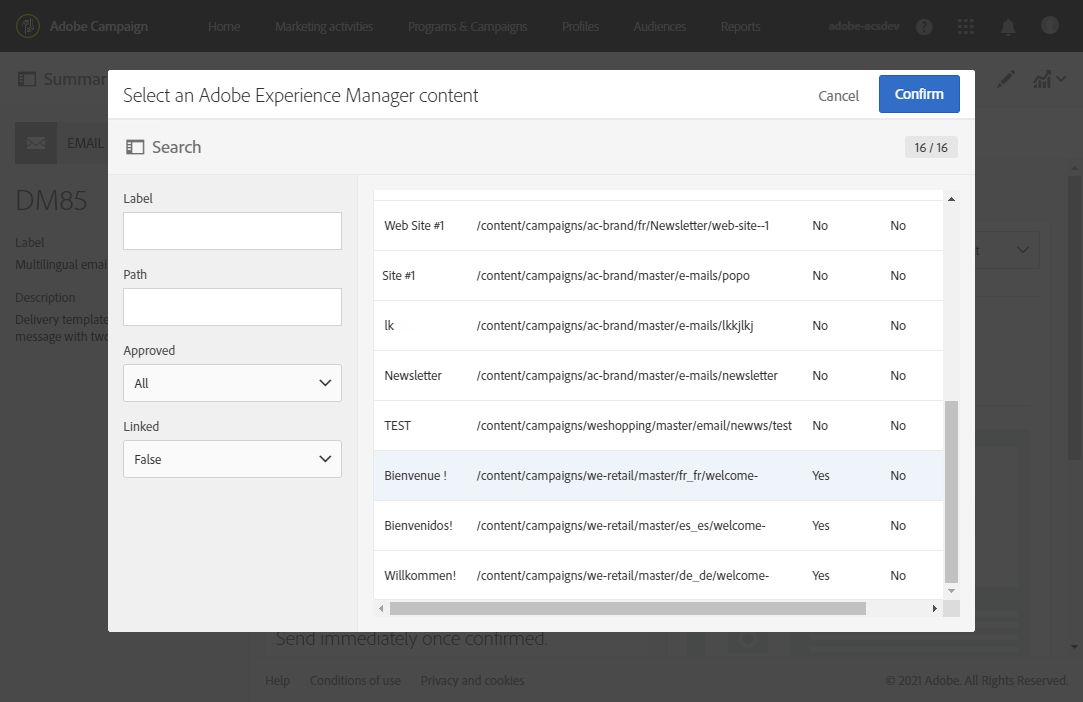The height and width of the screenshot is (702, 1083).
Task: Click the email envelope icon
Action: [x=36, y=143]
